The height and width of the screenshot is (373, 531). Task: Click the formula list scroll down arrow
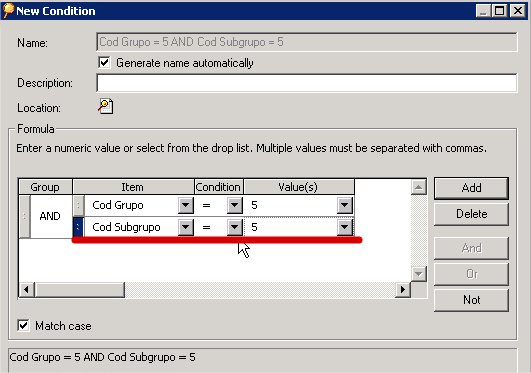click(x=419, y=273)
